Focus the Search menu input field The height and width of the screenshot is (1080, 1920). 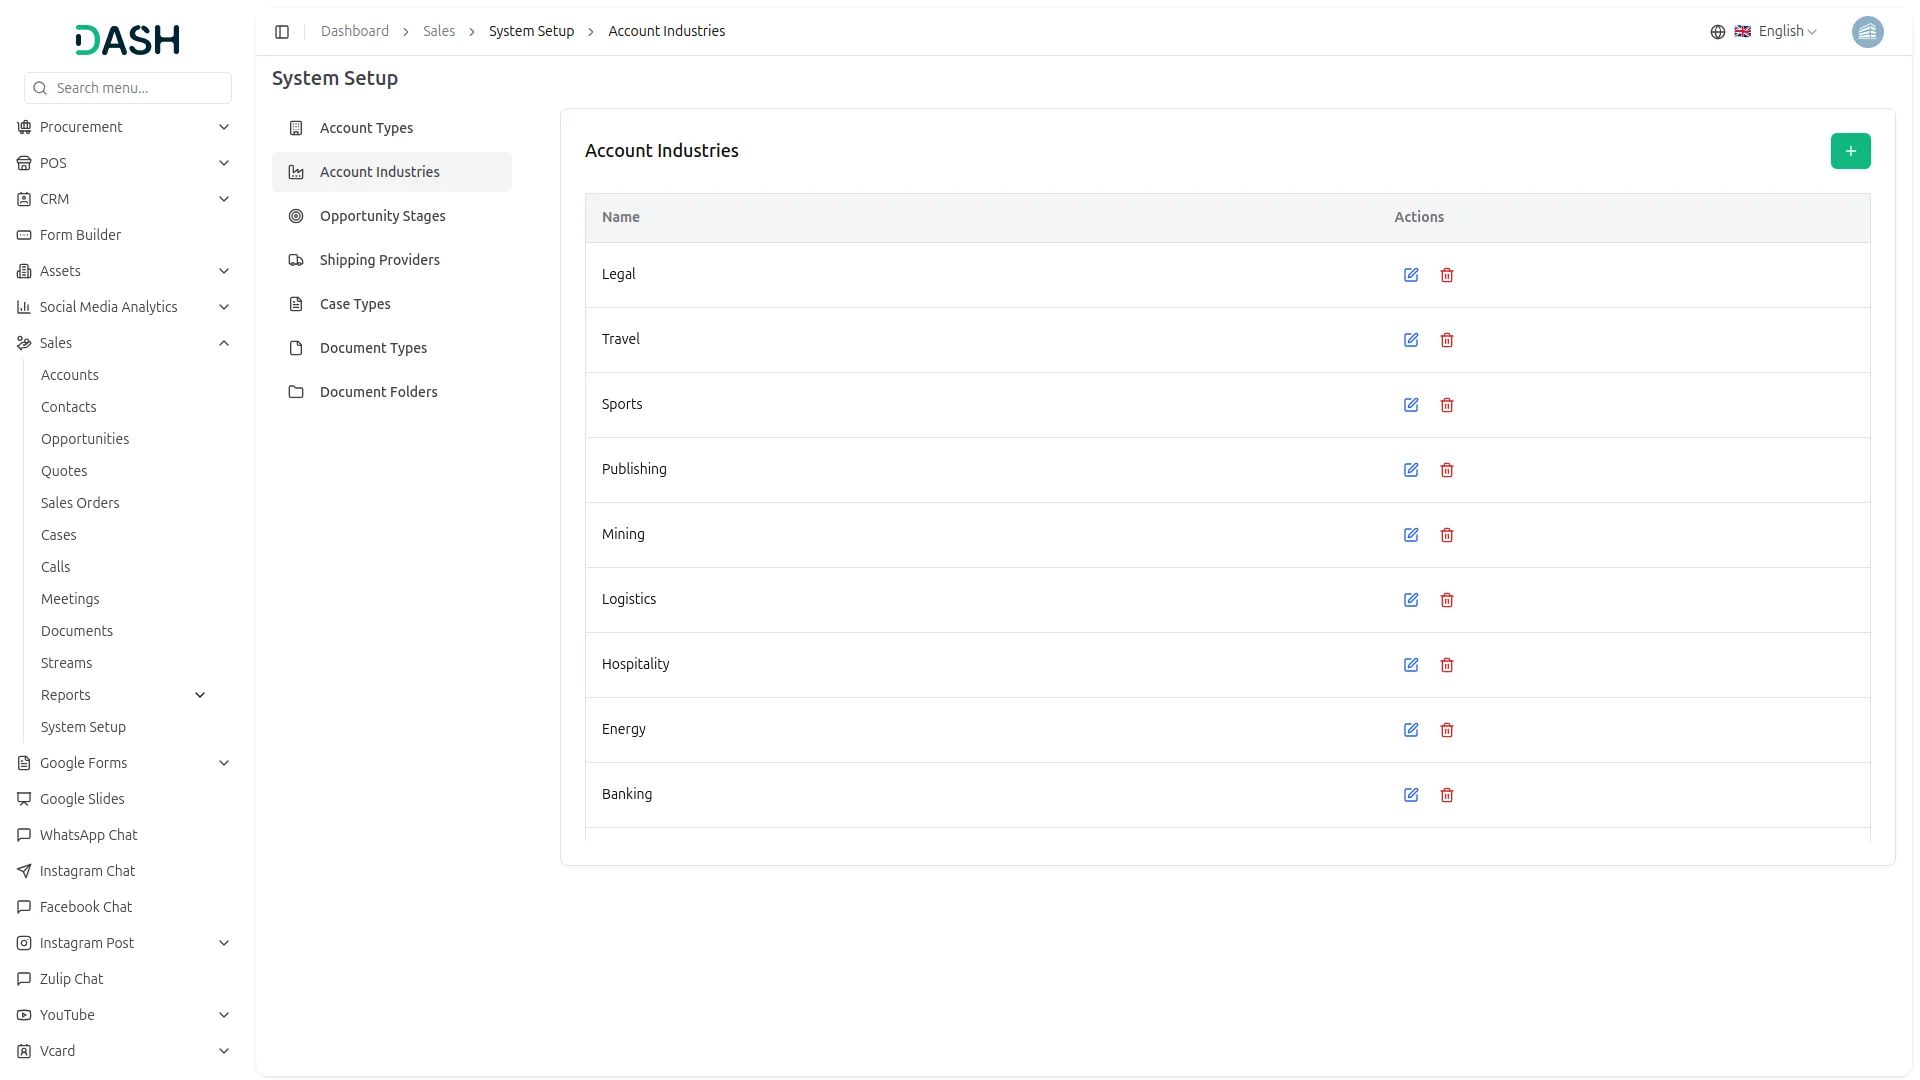138,88
